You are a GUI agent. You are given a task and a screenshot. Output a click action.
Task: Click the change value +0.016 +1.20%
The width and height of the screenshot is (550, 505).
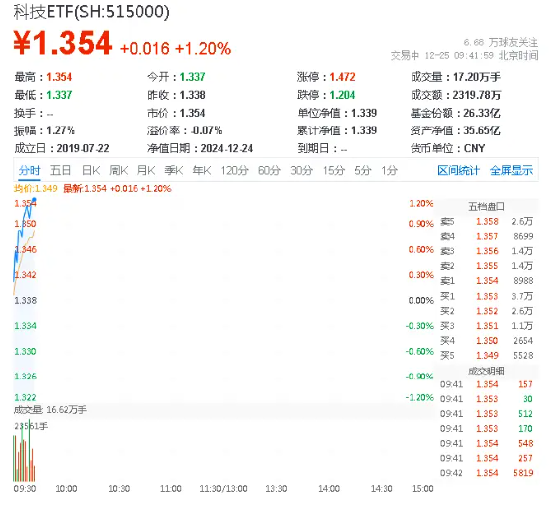pyautogui.click(x=175, y=48)
